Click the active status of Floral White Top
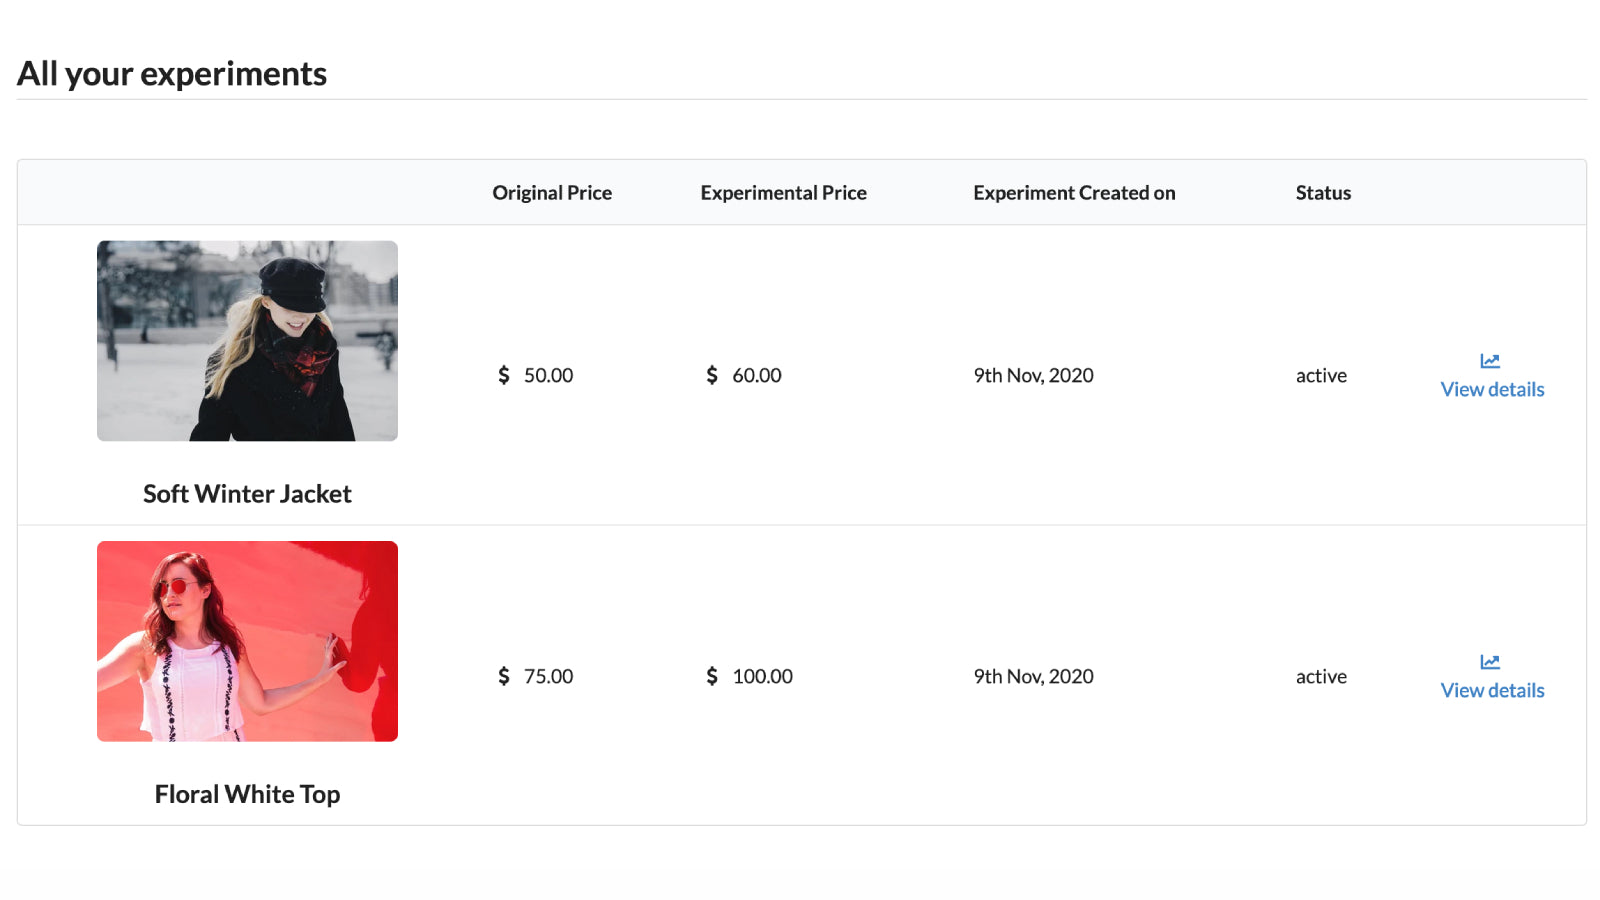The width and height of the screenshot is (1600, 900). point(1321,676)
